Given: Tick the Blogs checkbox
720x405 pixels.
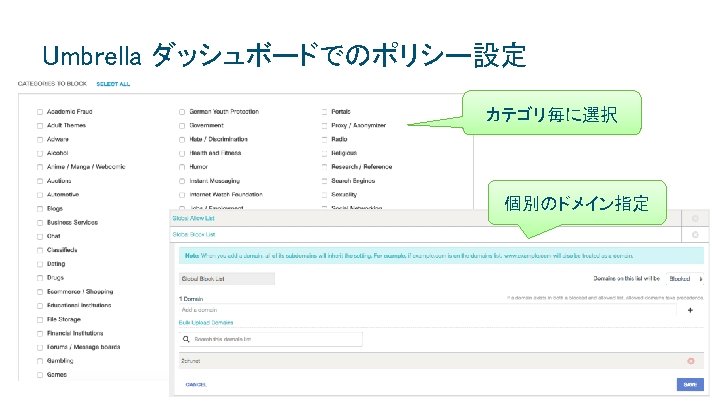Looking at the screenshot, I should coord(40,209).
